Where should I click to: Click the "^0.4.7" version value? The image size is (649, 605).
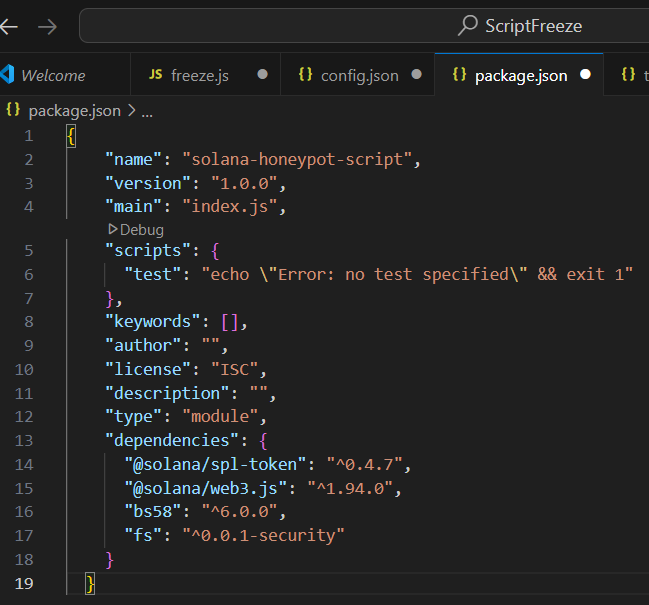pos(364,465)
